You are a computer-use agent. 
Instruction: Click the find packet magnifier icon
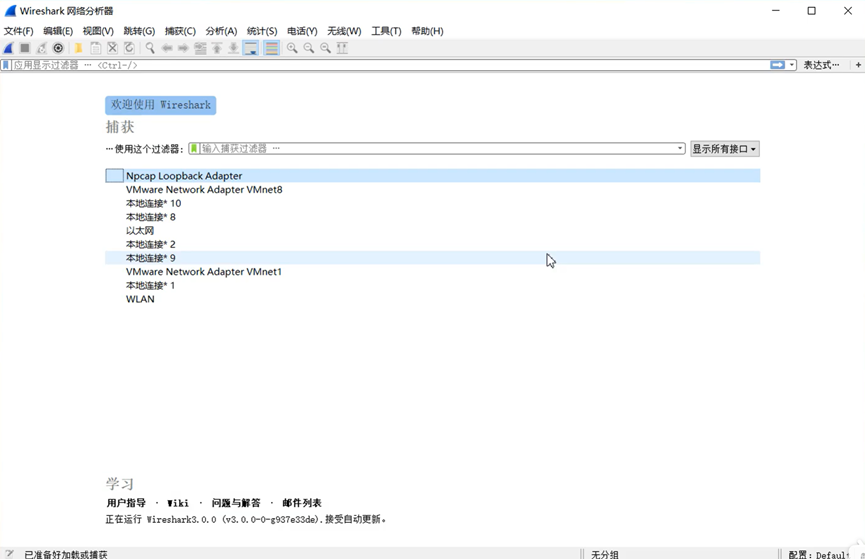(x=149, y=48)
